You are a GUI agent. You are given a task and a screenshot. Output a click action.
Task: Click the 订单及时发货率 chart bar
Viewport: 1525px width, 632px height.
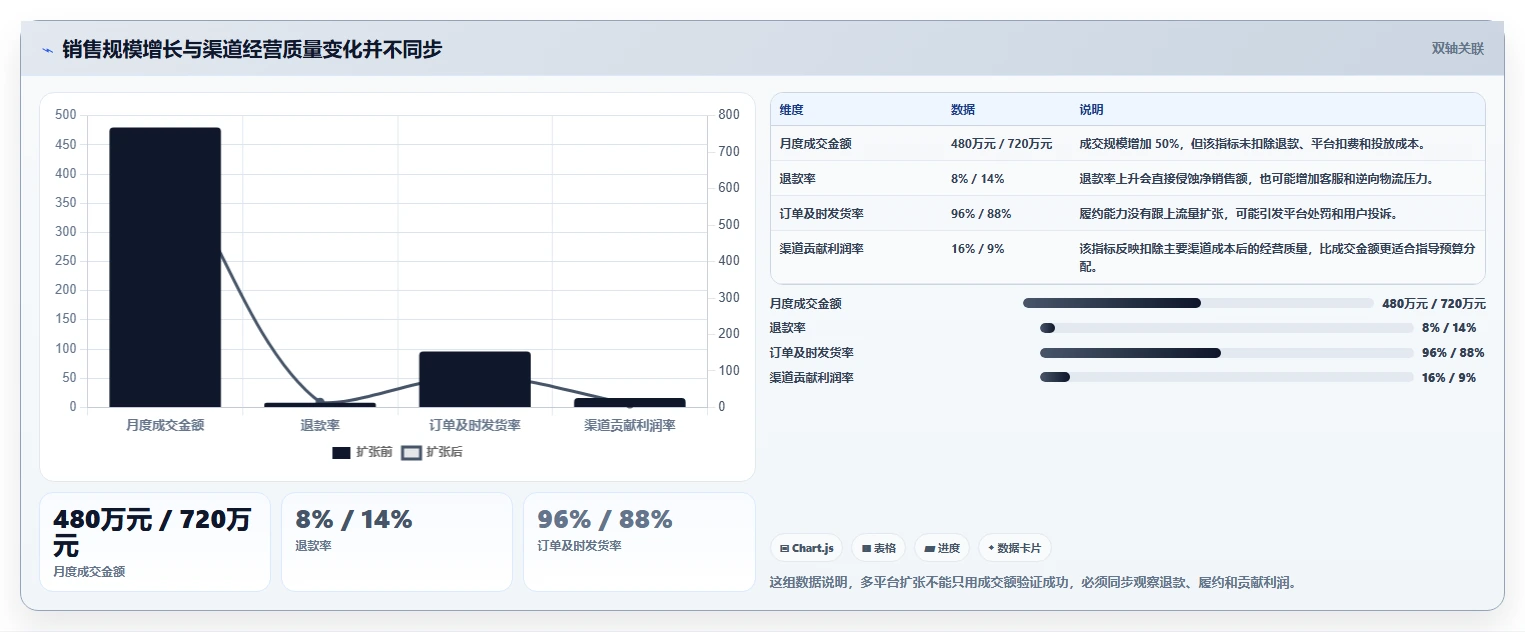tap(475, 379)
